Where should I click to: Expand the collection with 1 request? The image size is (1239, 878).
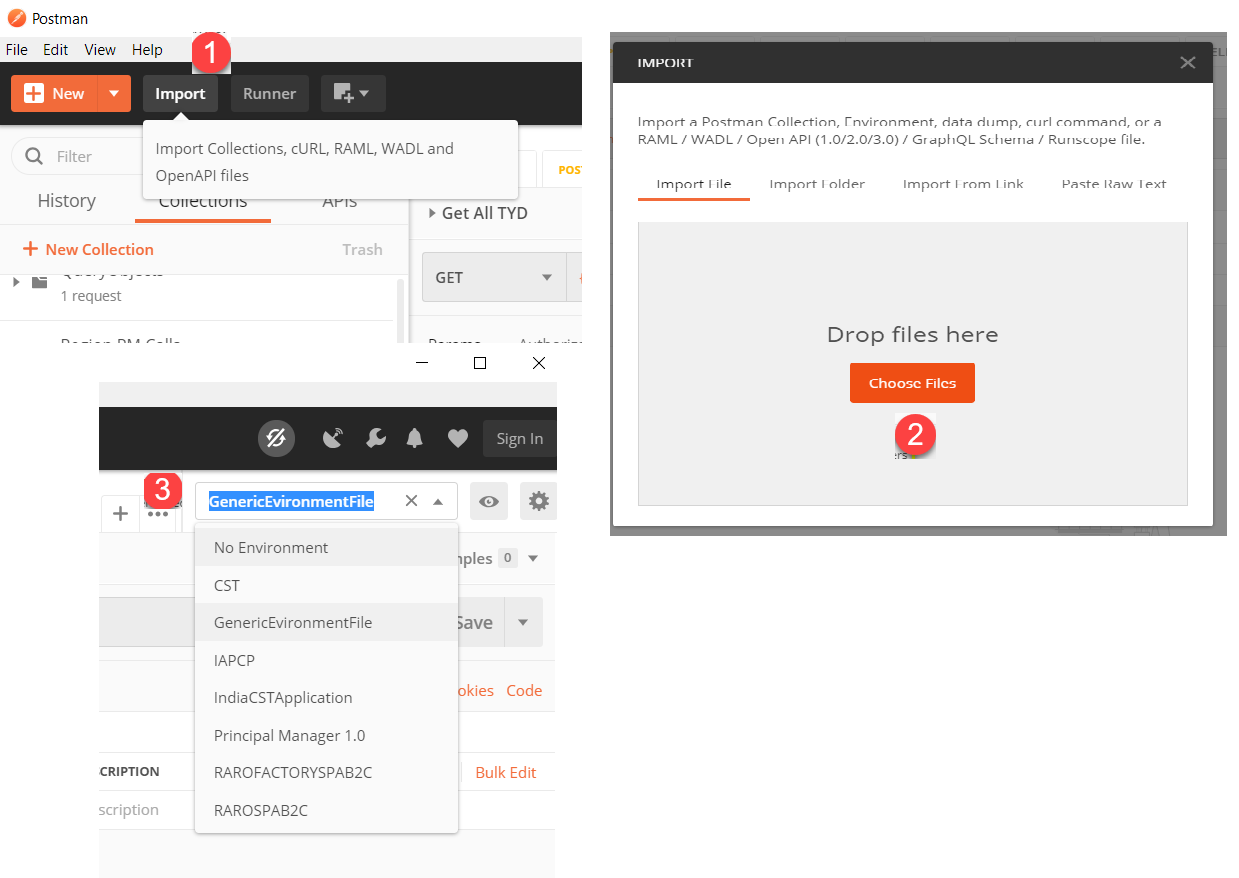pyautogui.click(x=16, y=282)
